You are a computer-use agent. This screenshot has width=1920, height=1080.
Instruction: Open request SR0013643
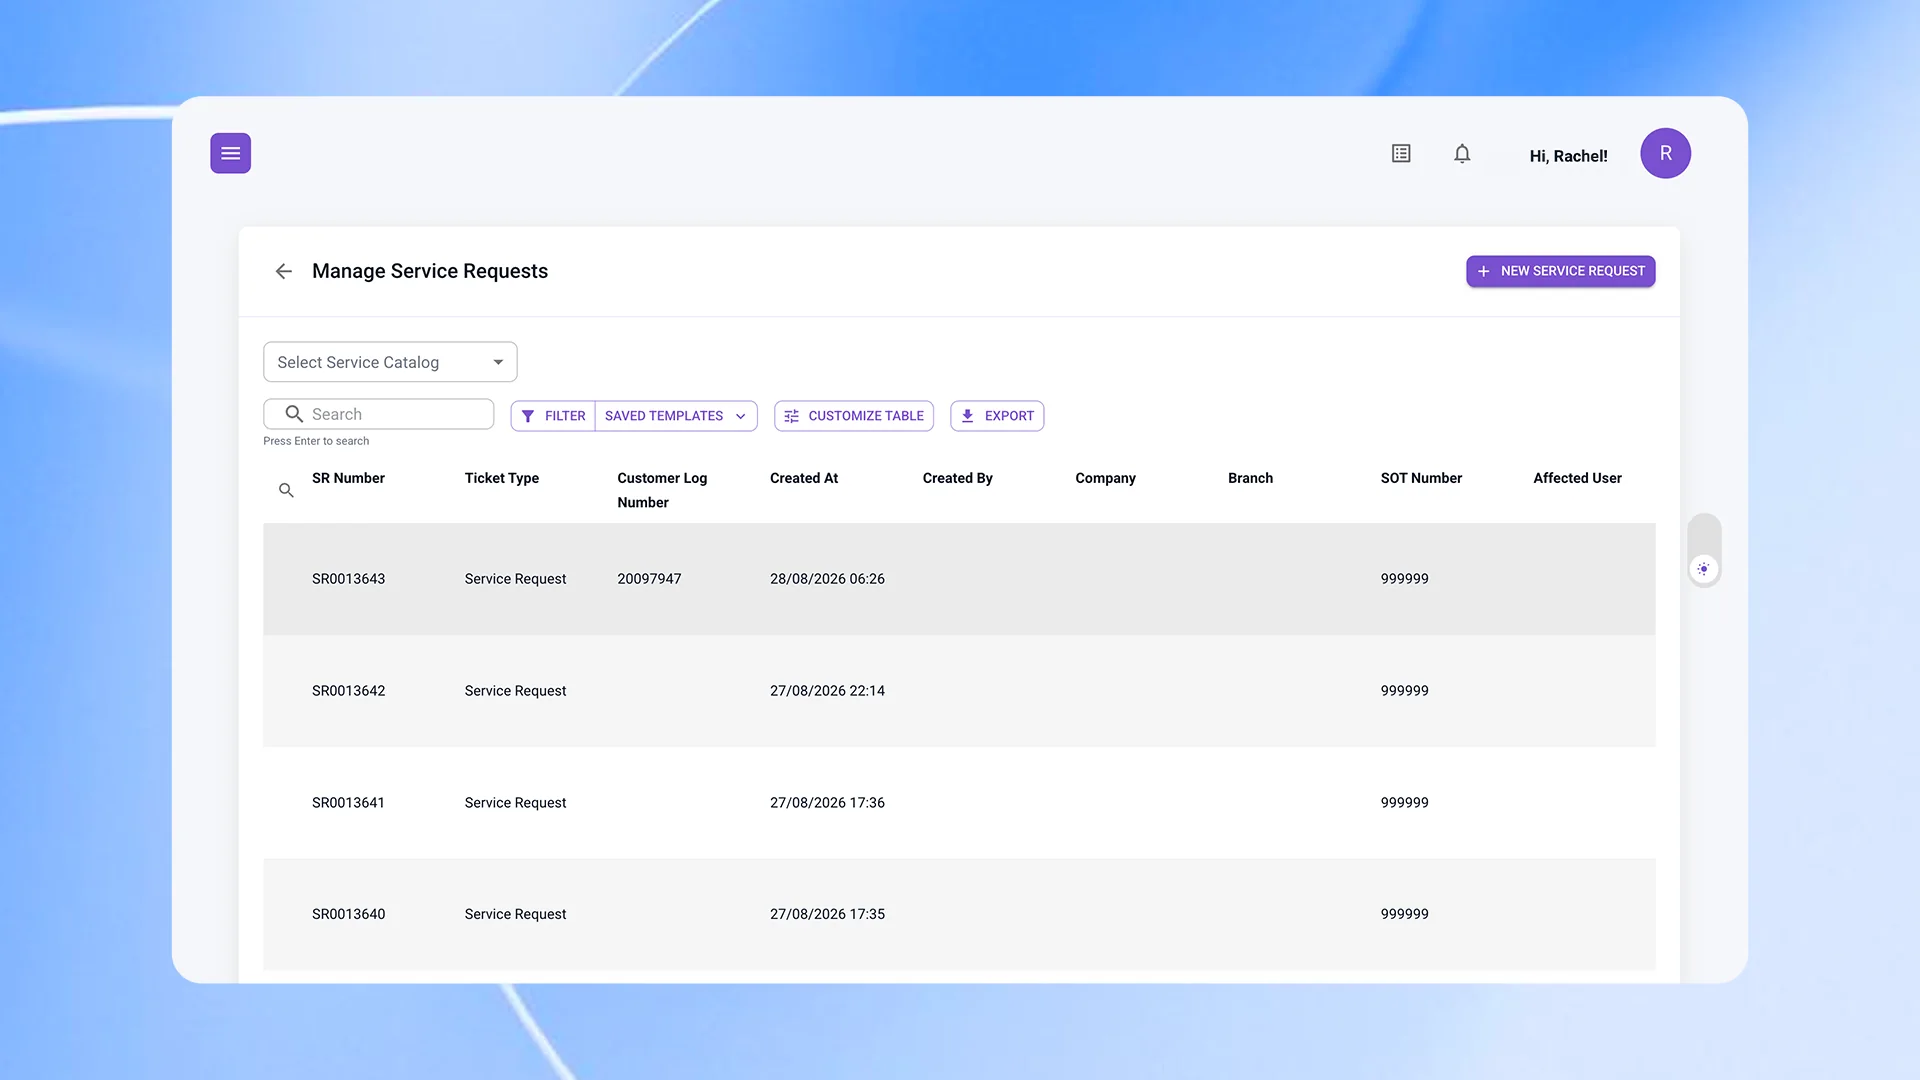(348, 579)
